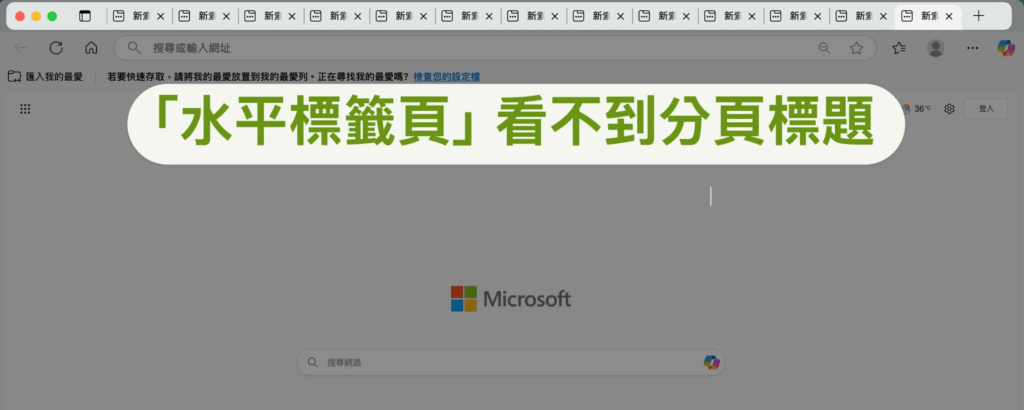
Task: Click the magnifier icon in the web search box
Action: (313, 362)
